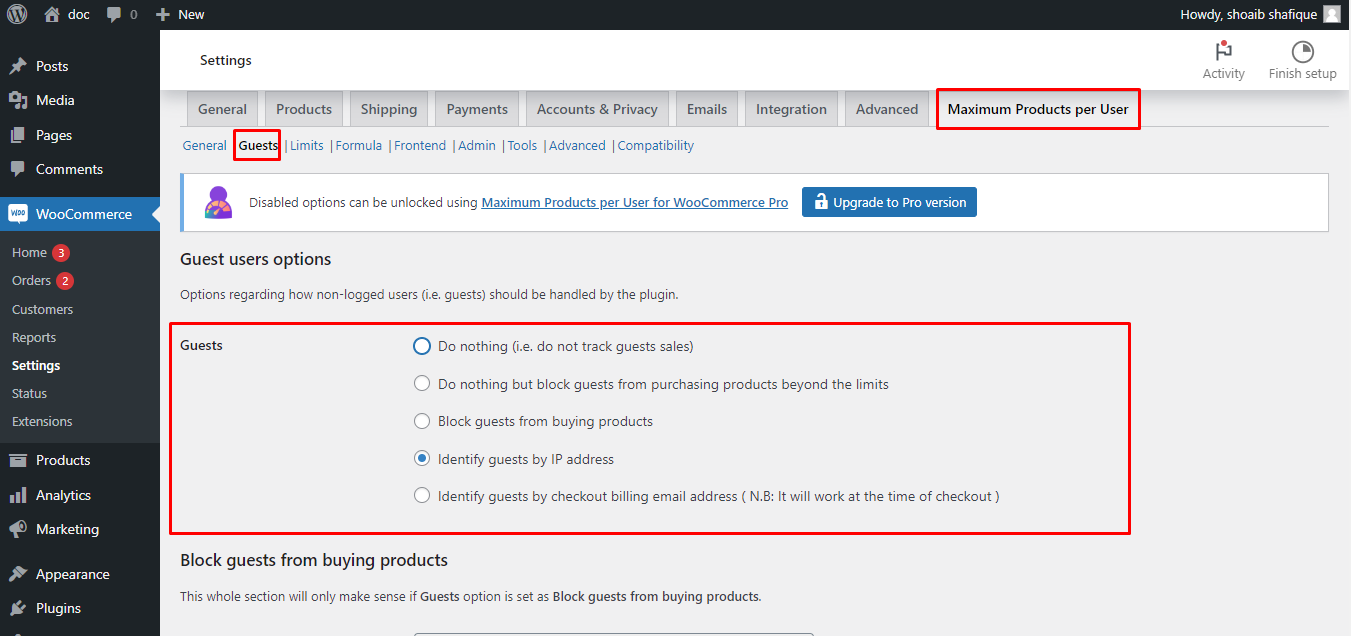Click the plugin mascot icon in notice
Viewport: 1351px width, 636px height.
[218, 202]
